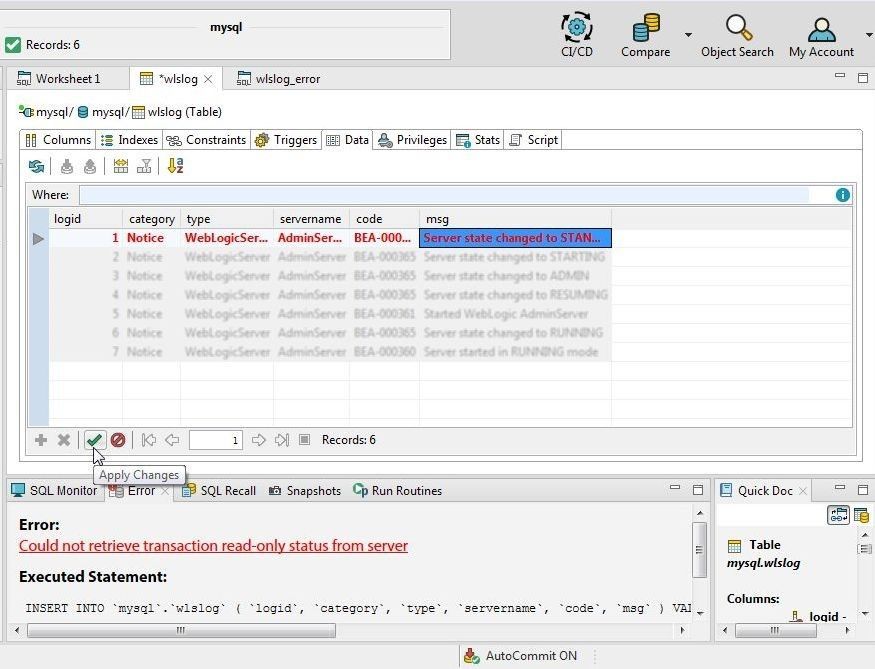
Task: Click the Quick Doc horizontal scrollbar
Action: 776,631
